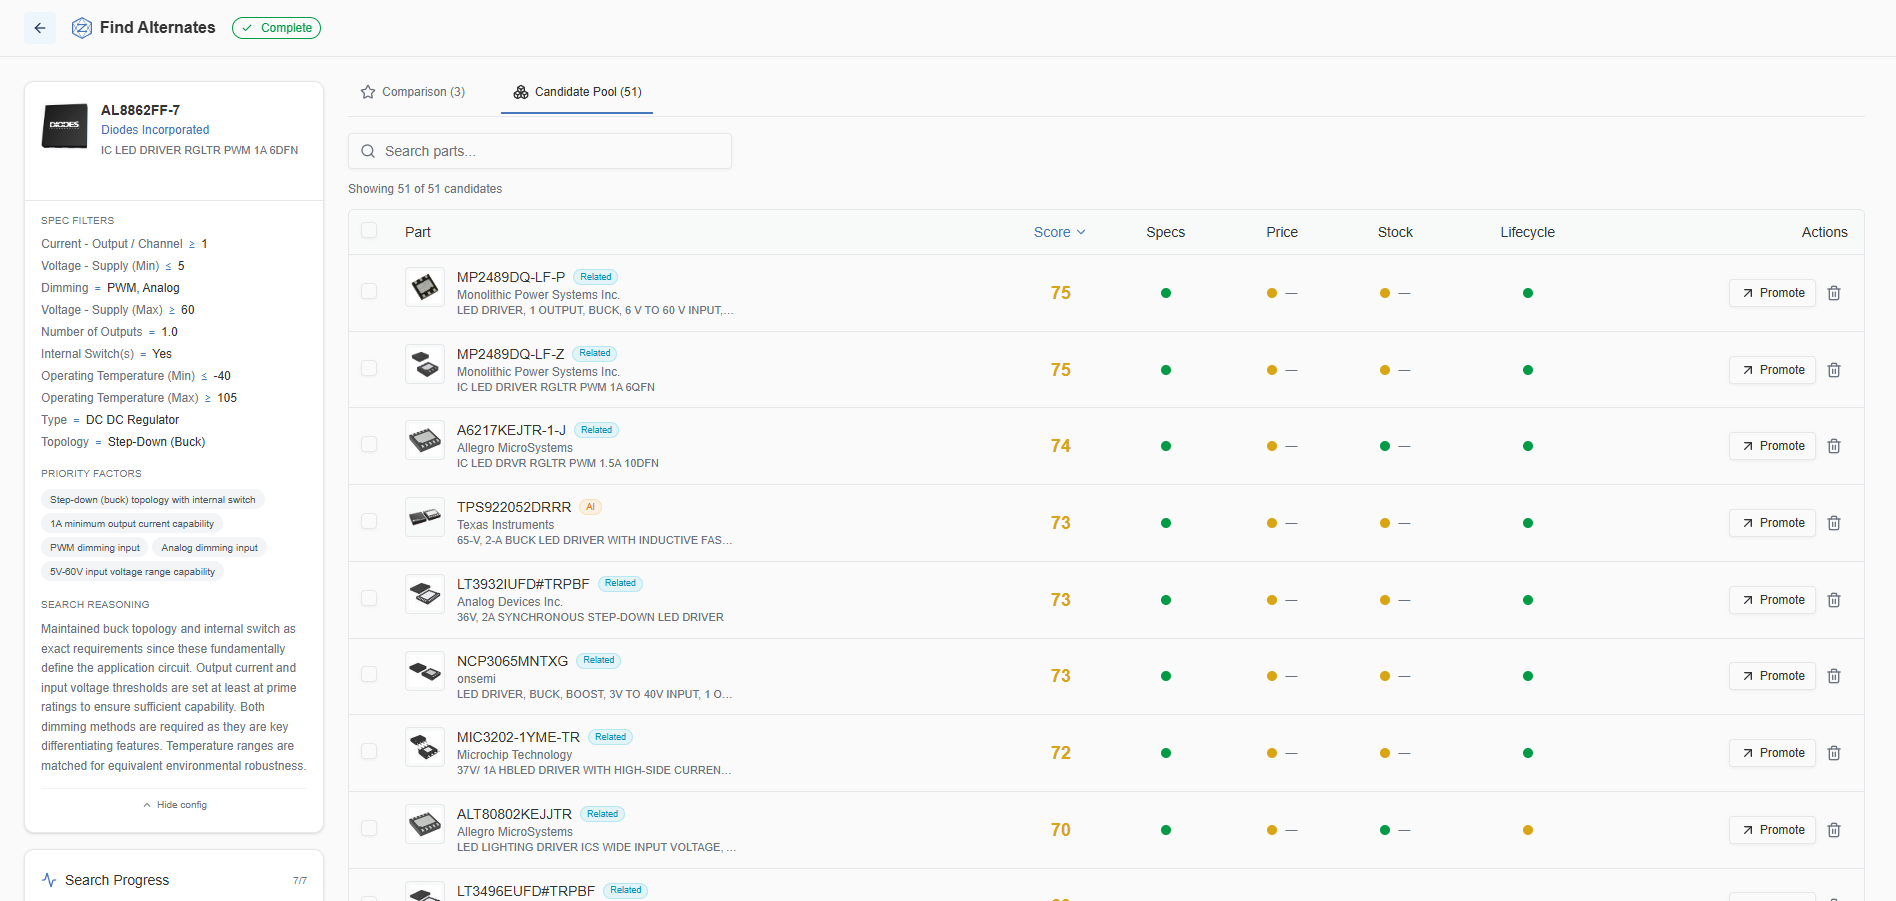Viewport: 1896px width, 901px height.
Task: Open the ALT80802KEJJTR part image
Action: (425, 824)
